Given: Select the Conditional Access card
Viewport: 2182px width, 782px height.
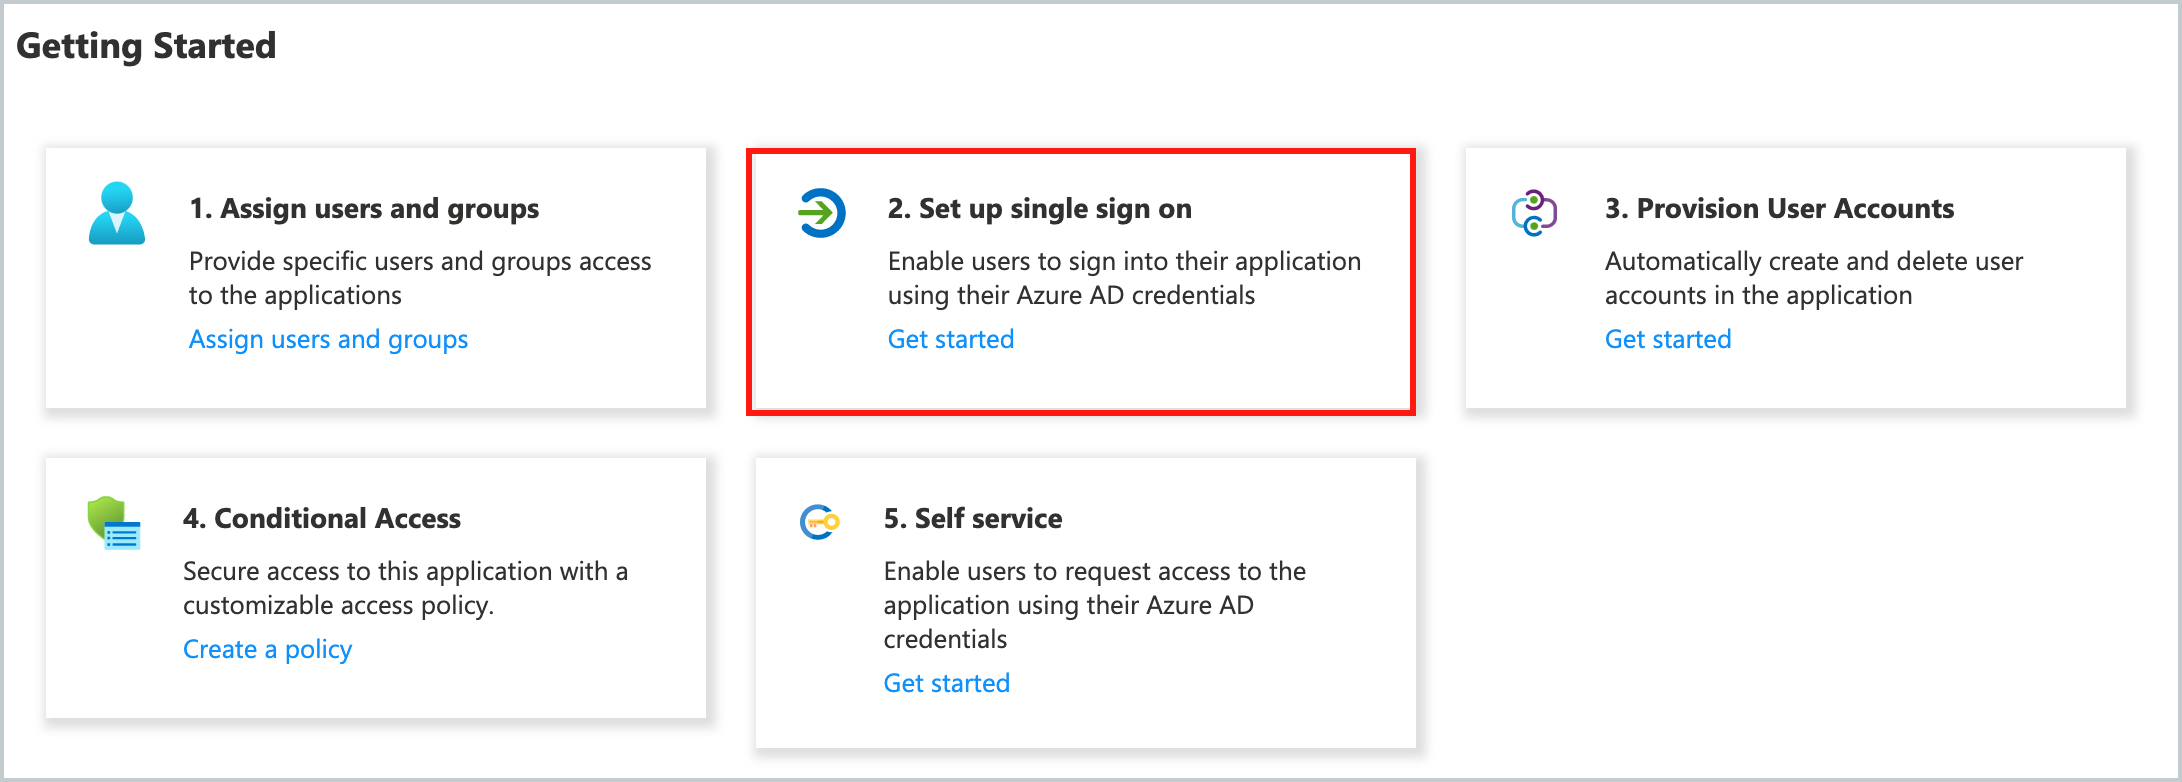Looking at the screenshot, I should point(375,588).
